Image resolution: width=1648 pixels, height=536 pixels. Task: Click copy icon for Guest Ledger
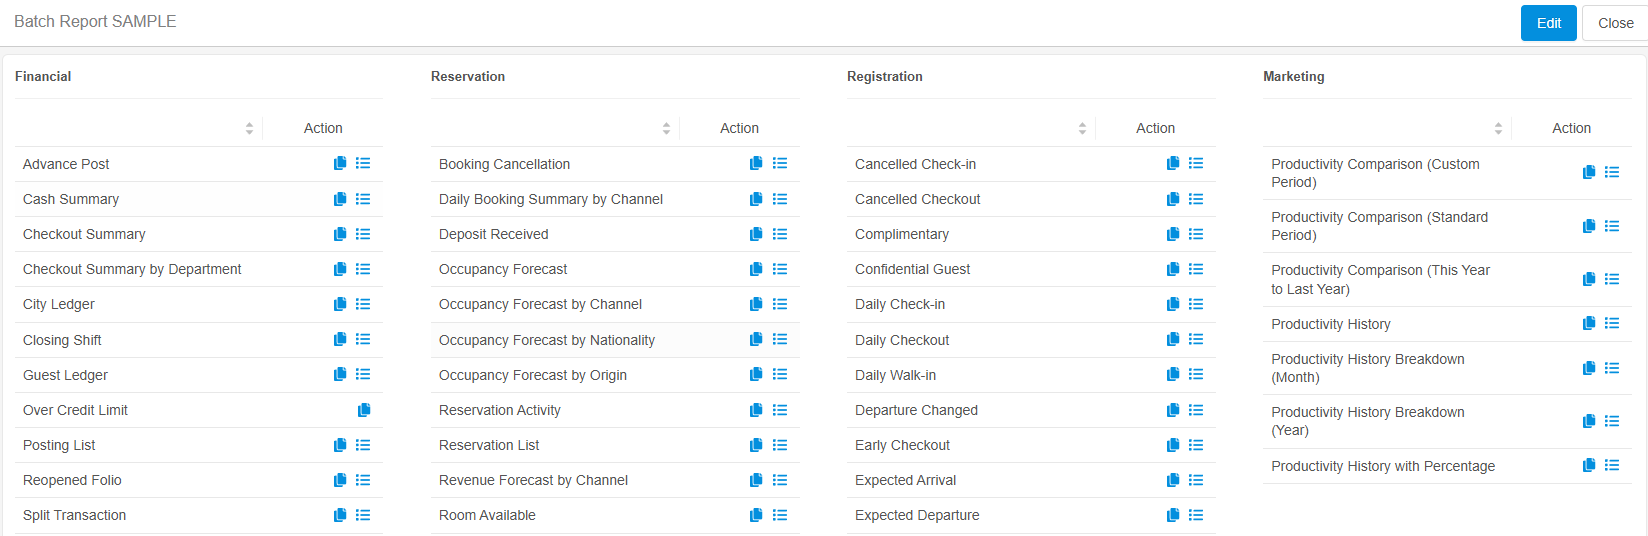340,374
